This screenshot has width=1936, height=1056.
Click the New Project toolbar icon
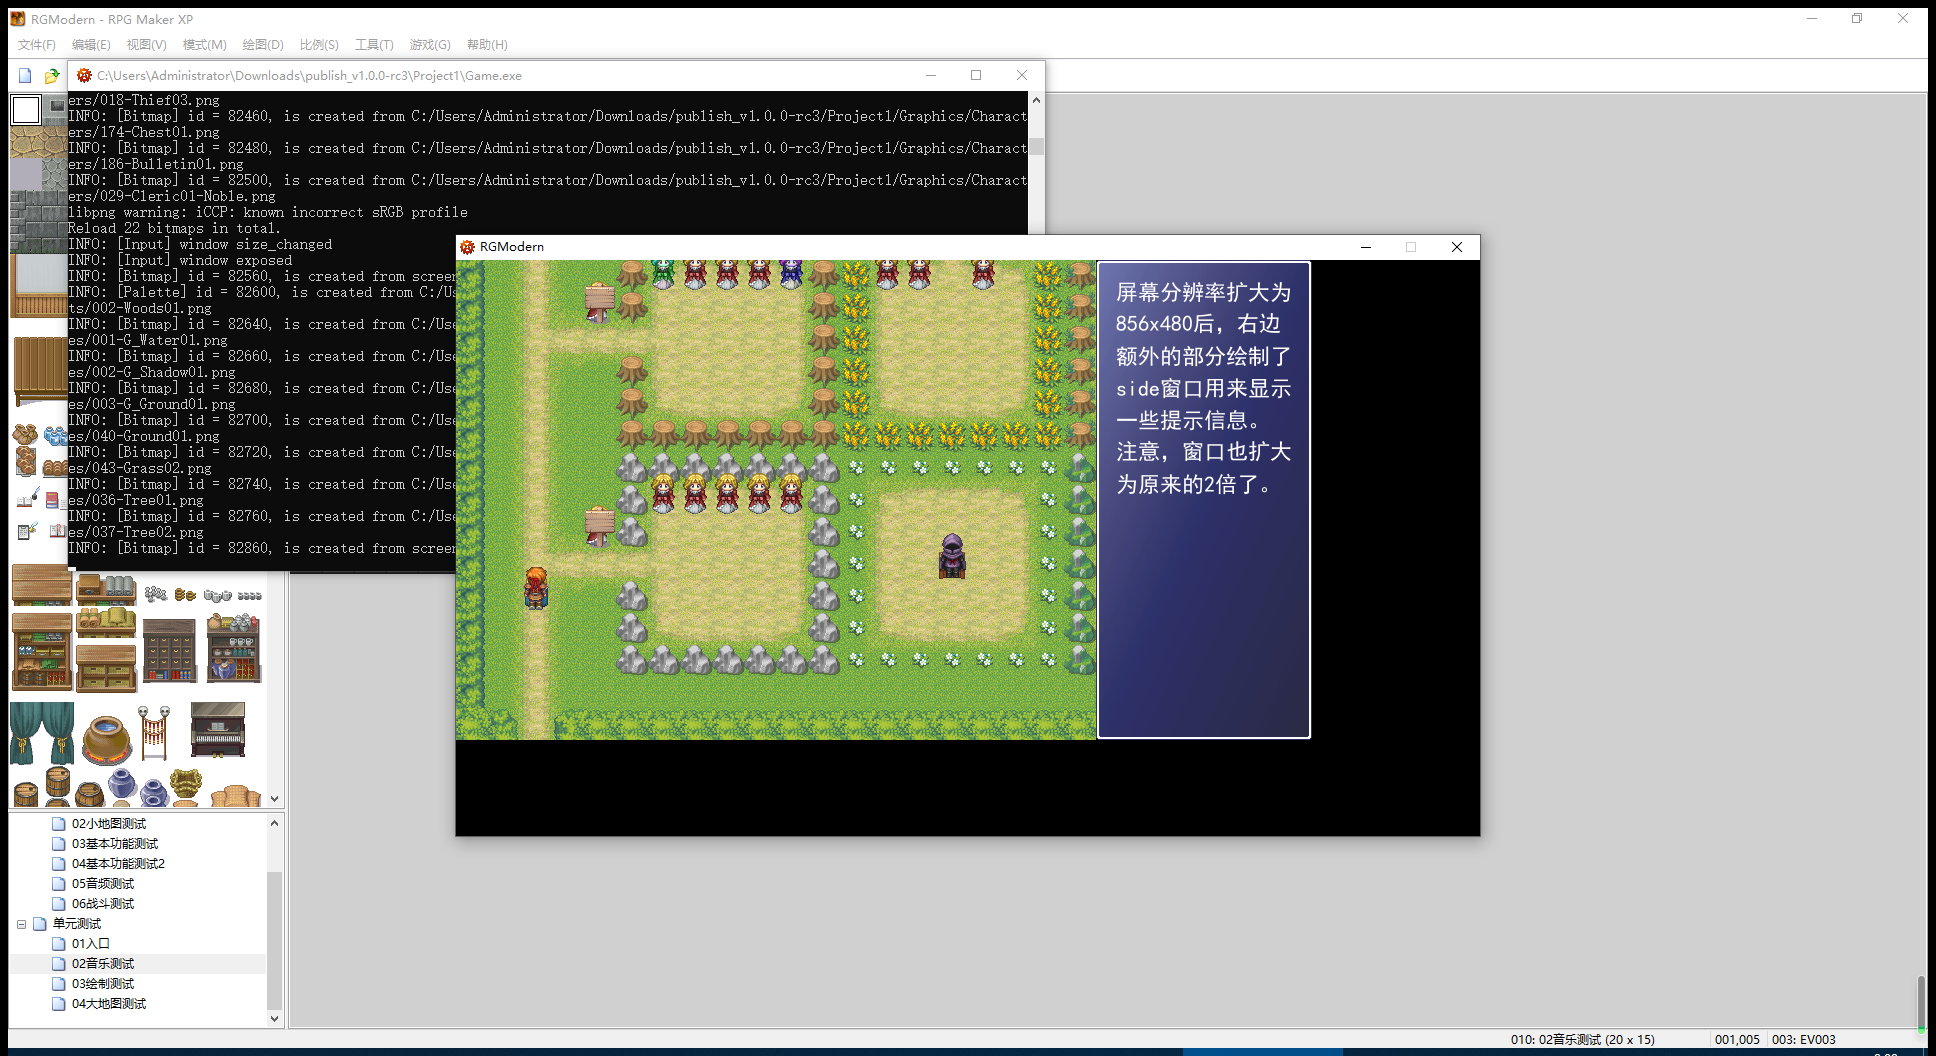tap(25, 76)
